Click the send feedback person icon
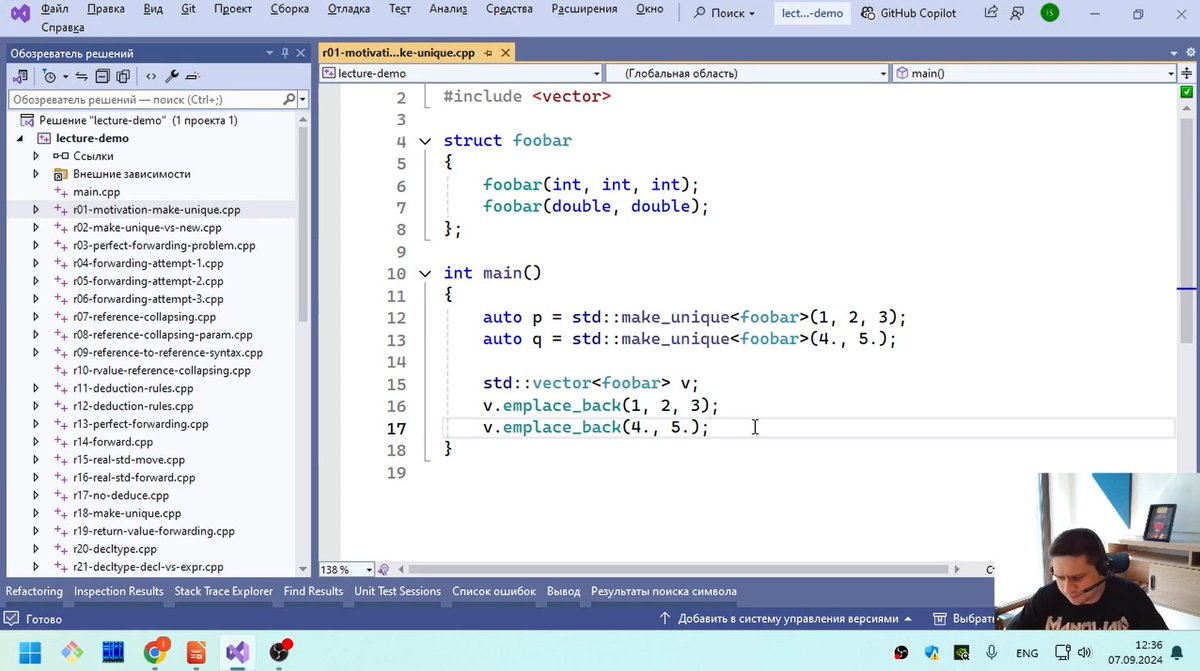This screenshot has height=671, width=1200. (x=1017, y=14)
